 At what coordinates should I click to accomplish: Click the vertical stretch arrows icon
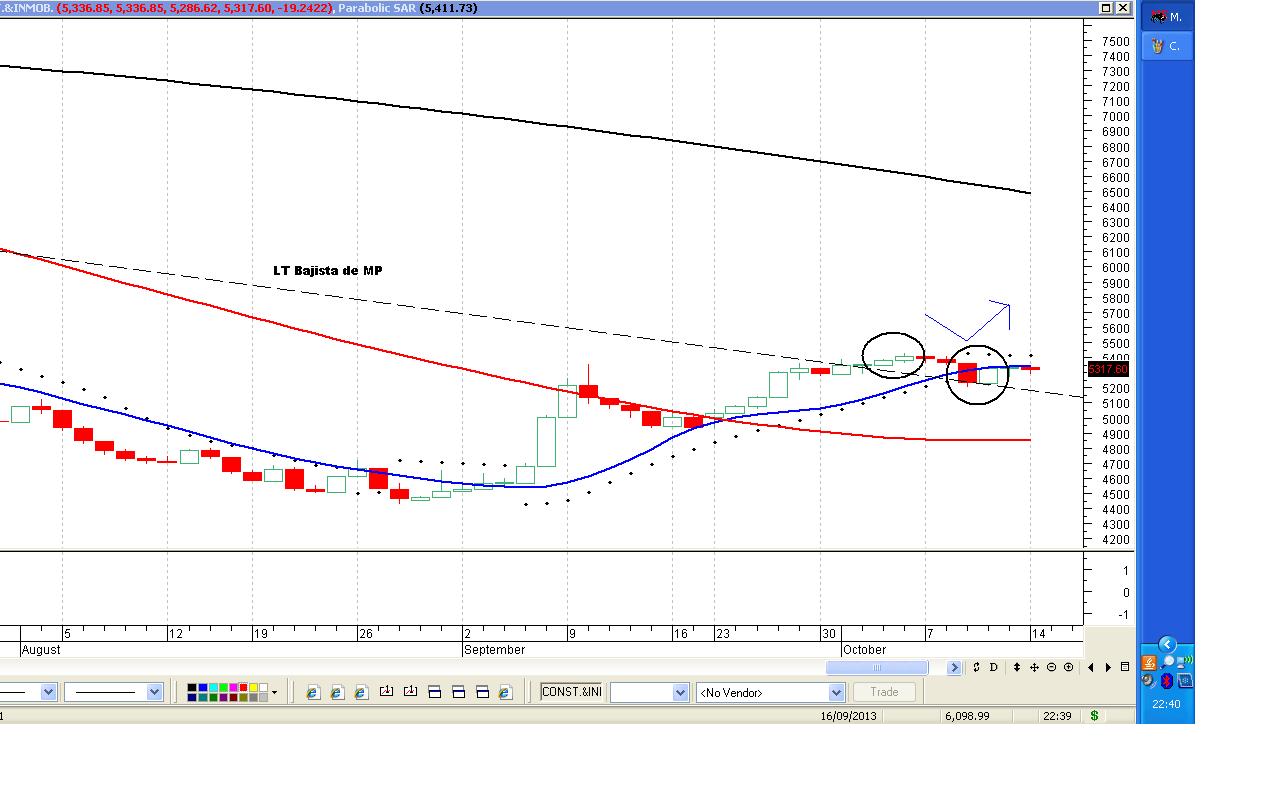pyautogui.click(x=1017, y=667)
